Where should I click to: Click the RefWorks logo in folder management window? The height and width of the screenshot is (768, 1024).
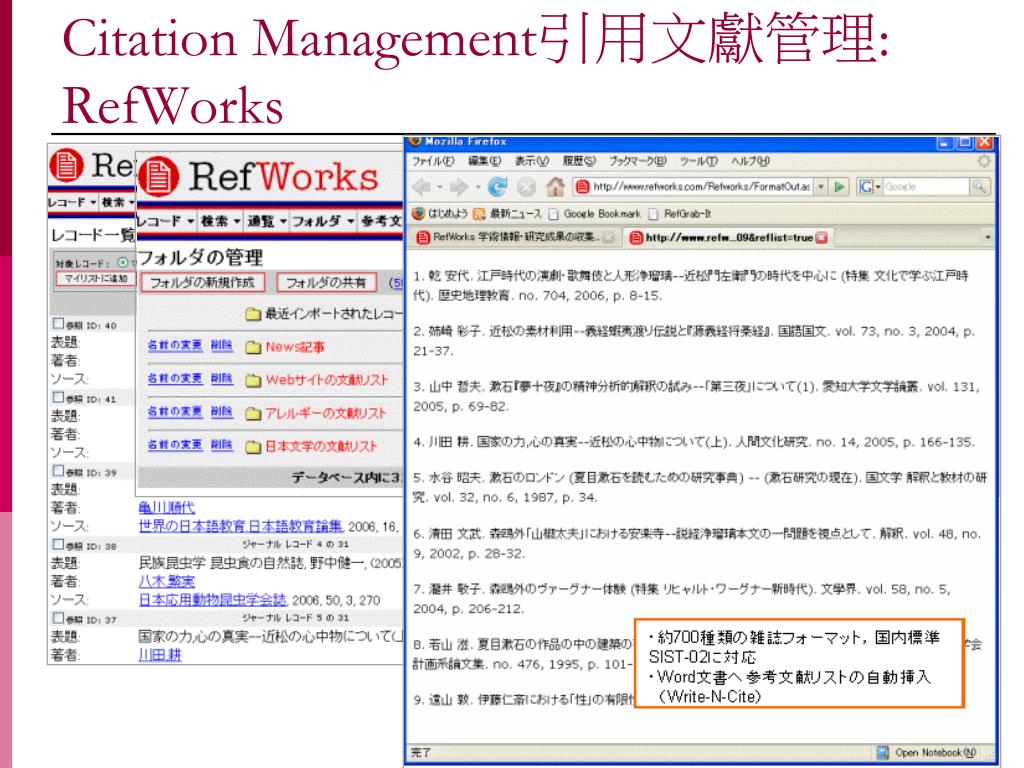click(259, 176)
